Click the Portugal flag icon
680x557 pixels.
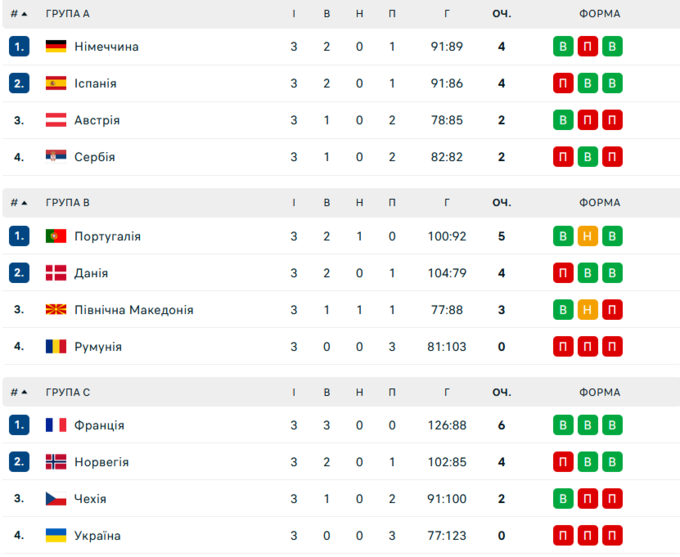tap(56, 237)
